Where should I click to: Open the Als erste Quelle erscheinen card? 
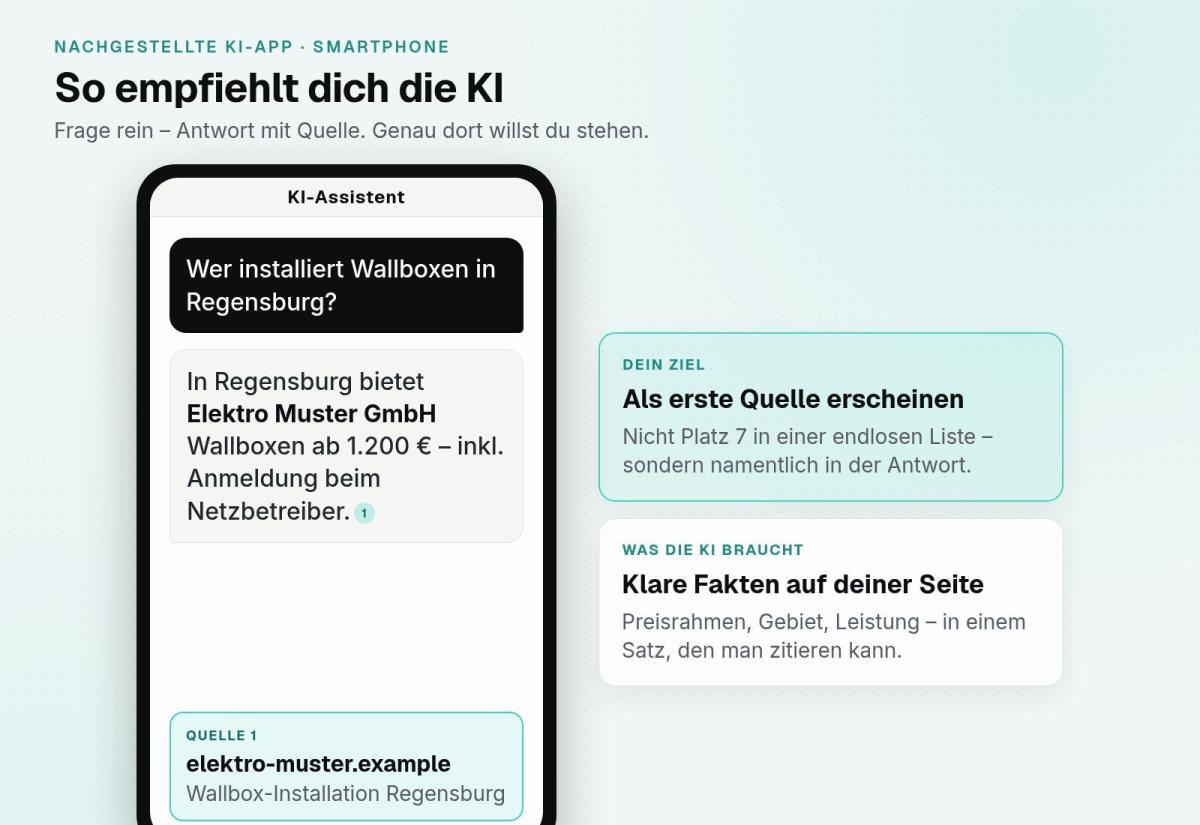830,417
